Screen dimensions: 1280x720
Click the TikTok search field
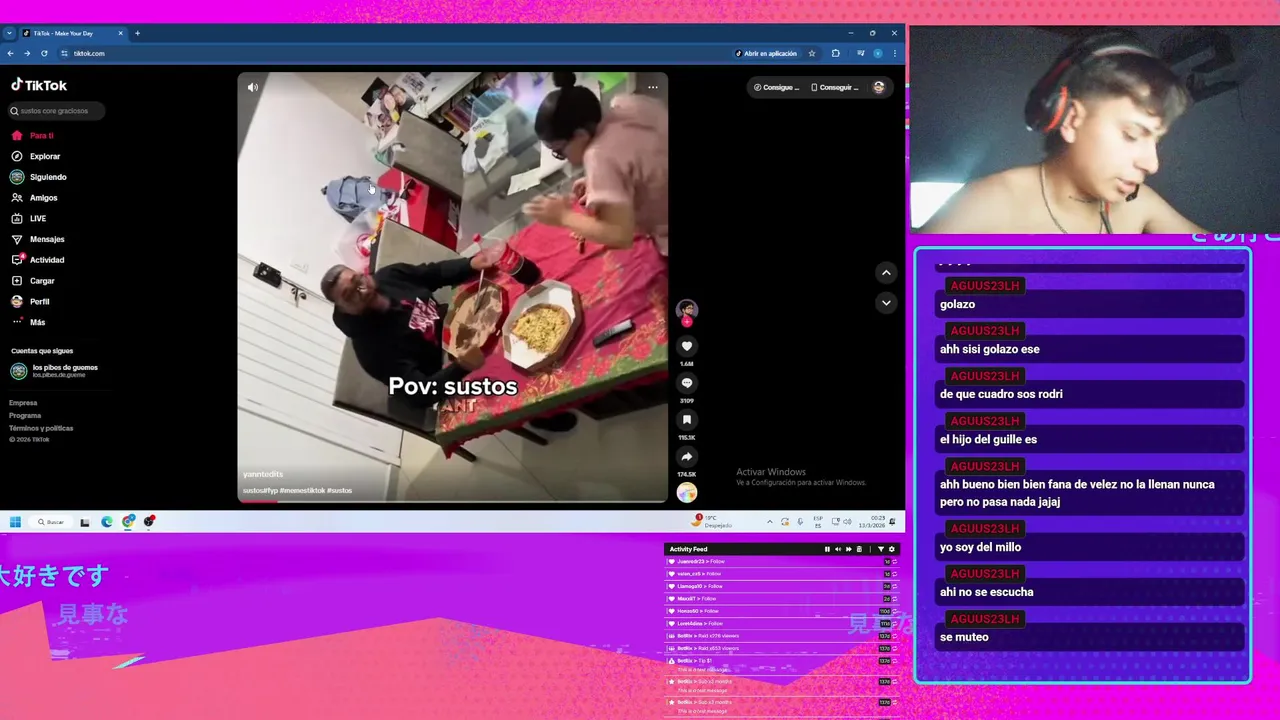point(57,111)
